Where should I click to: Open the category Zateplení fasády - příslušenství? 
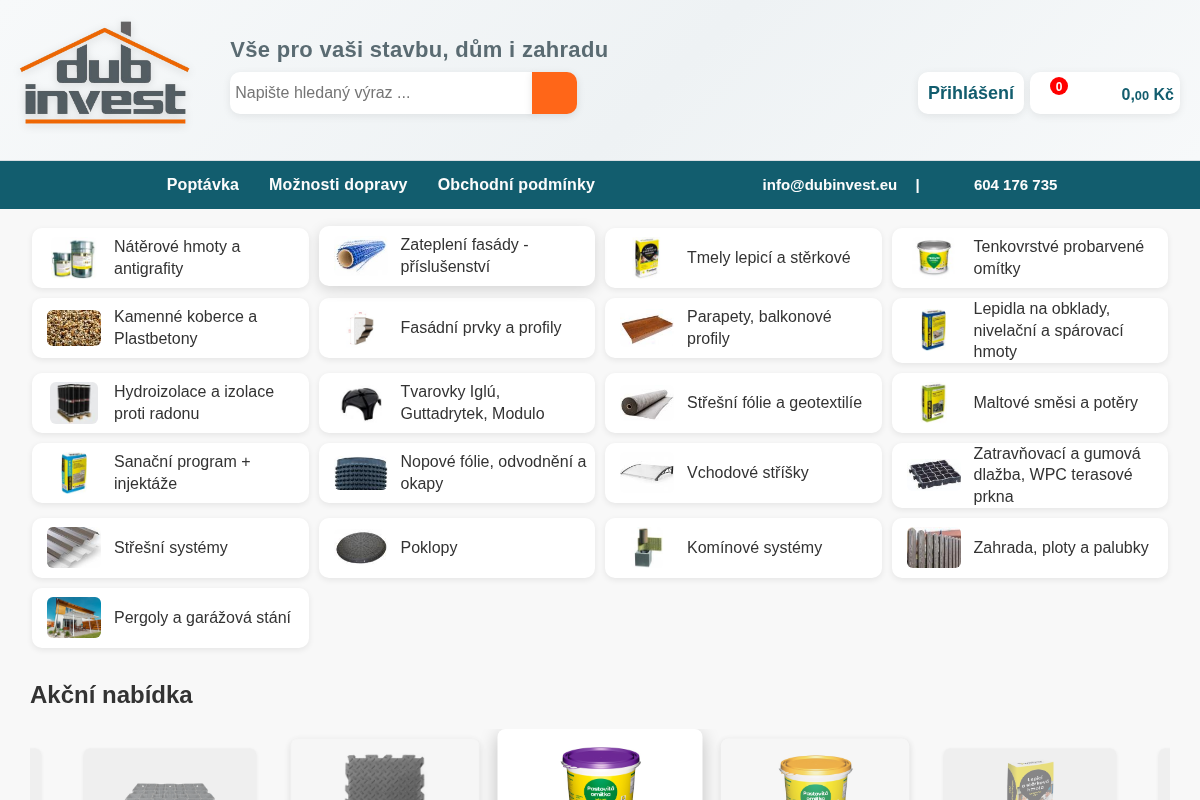457,256
